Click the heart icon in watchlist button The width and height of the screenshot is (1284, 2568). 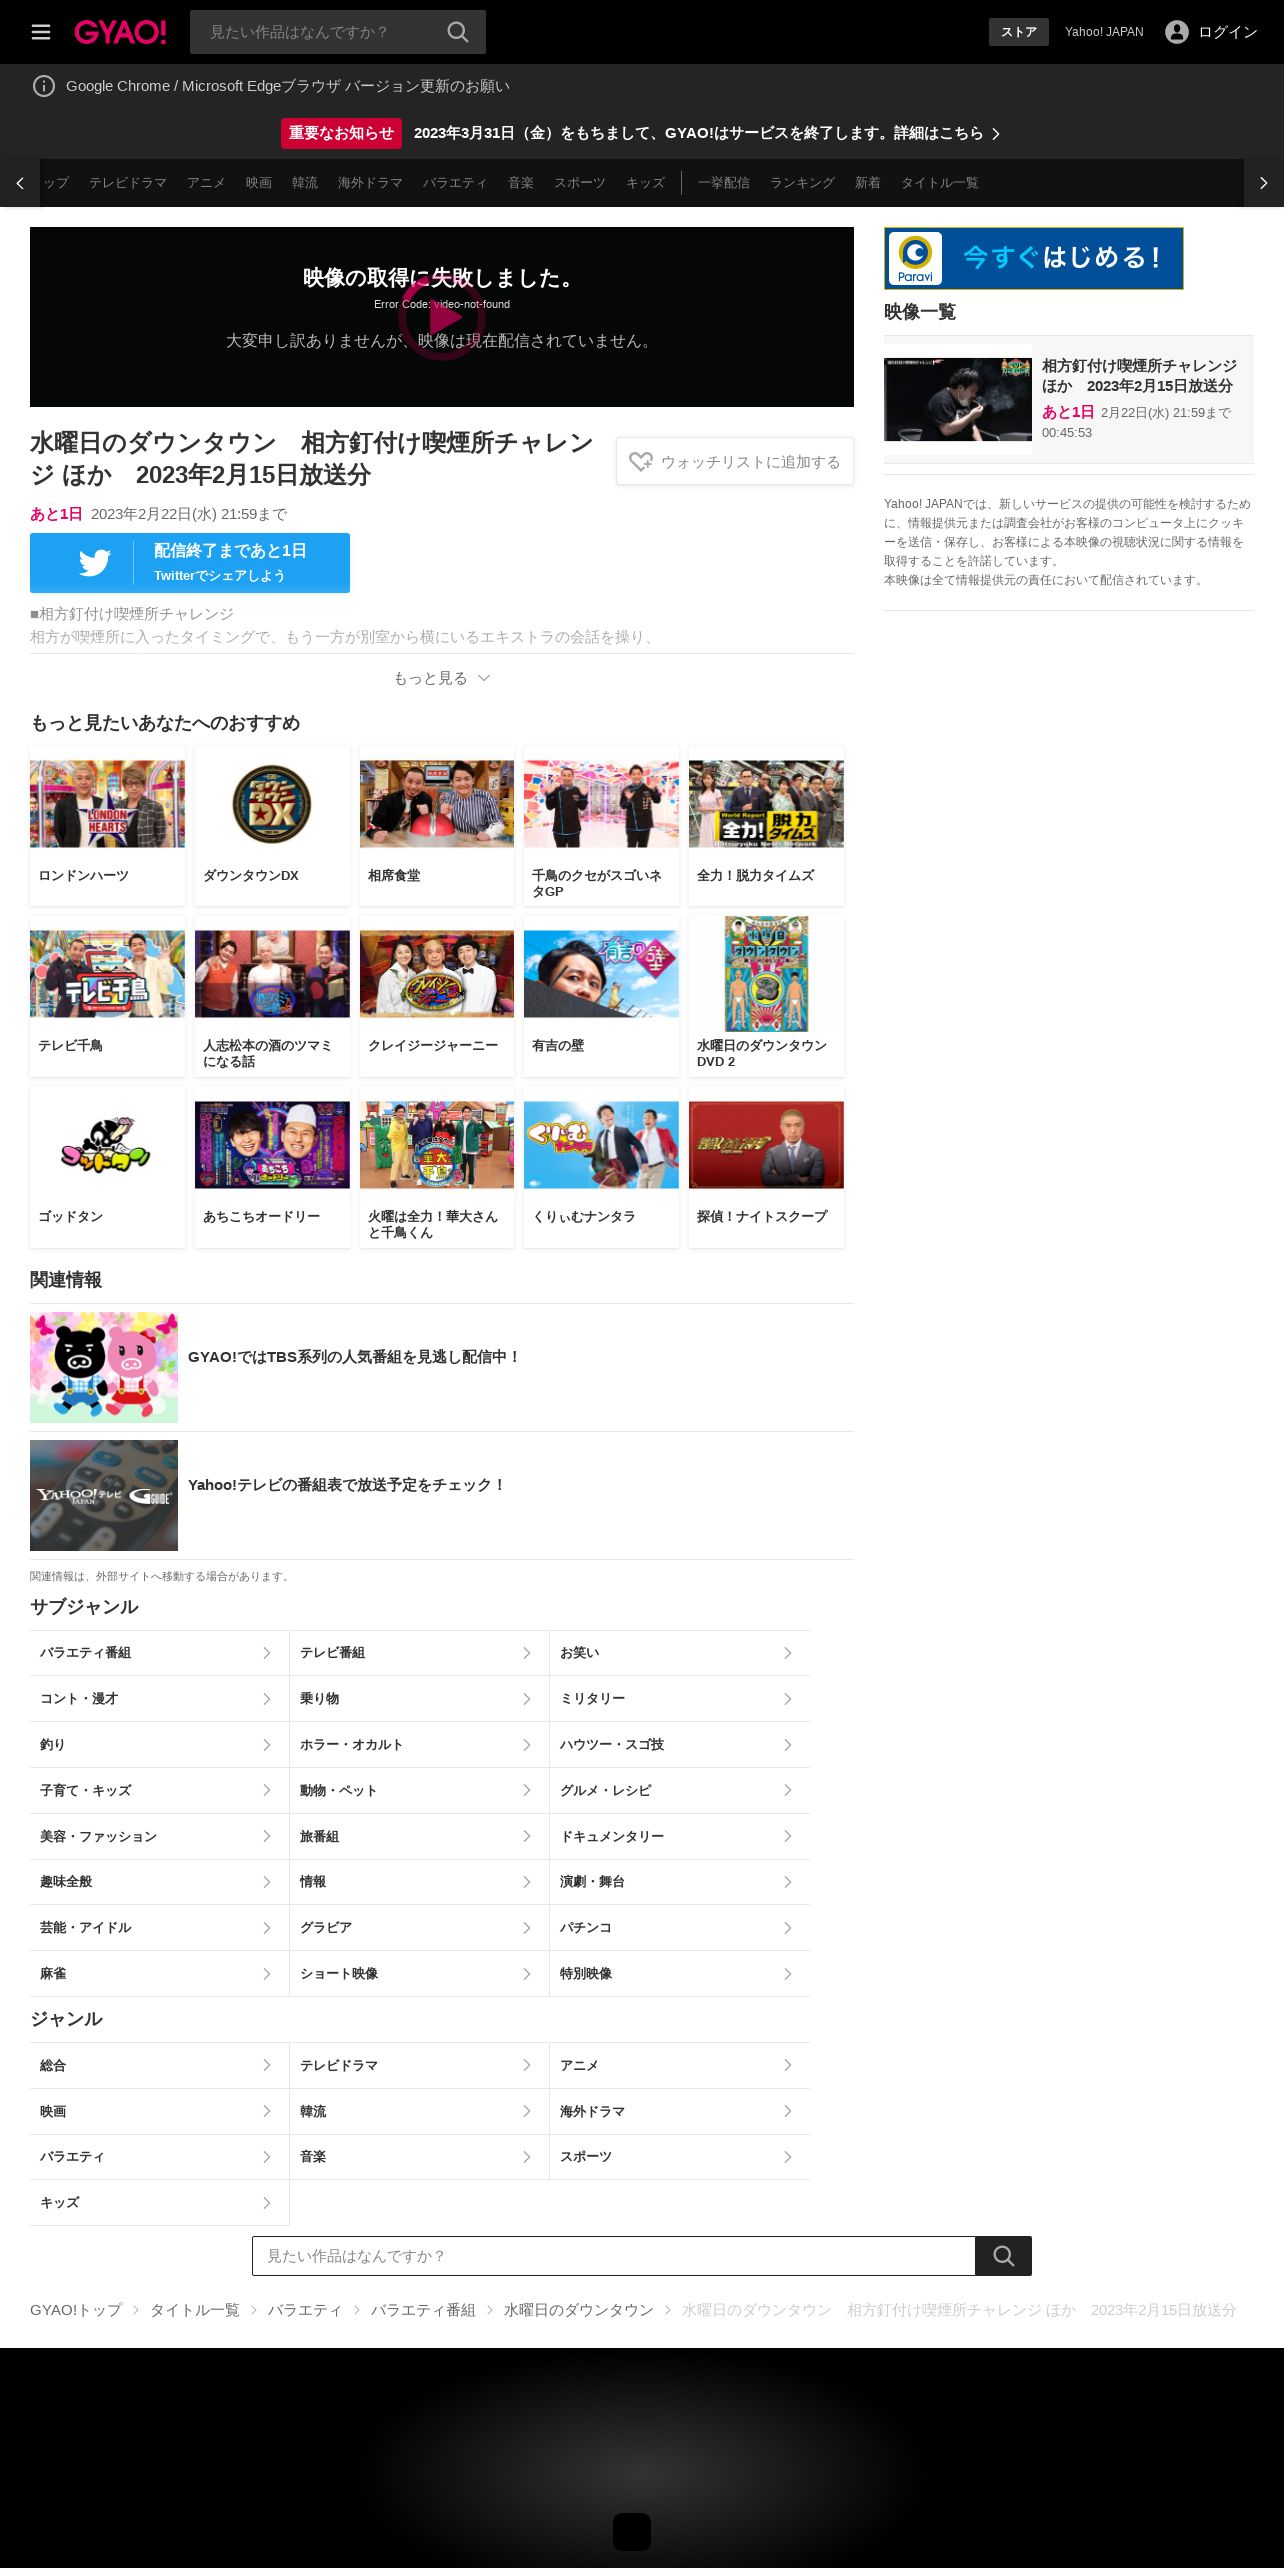[641, 462]
